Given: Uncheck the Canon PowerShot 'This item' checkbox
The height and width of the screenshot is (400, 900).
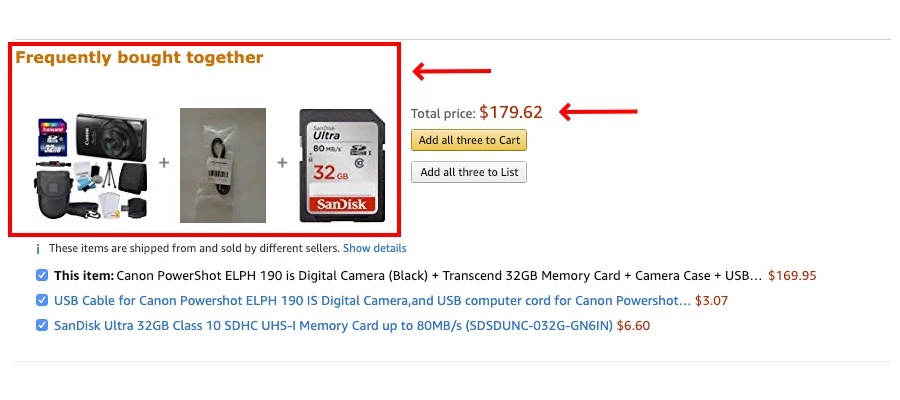Looking at the screenshot, I should [x=42, y=275].
